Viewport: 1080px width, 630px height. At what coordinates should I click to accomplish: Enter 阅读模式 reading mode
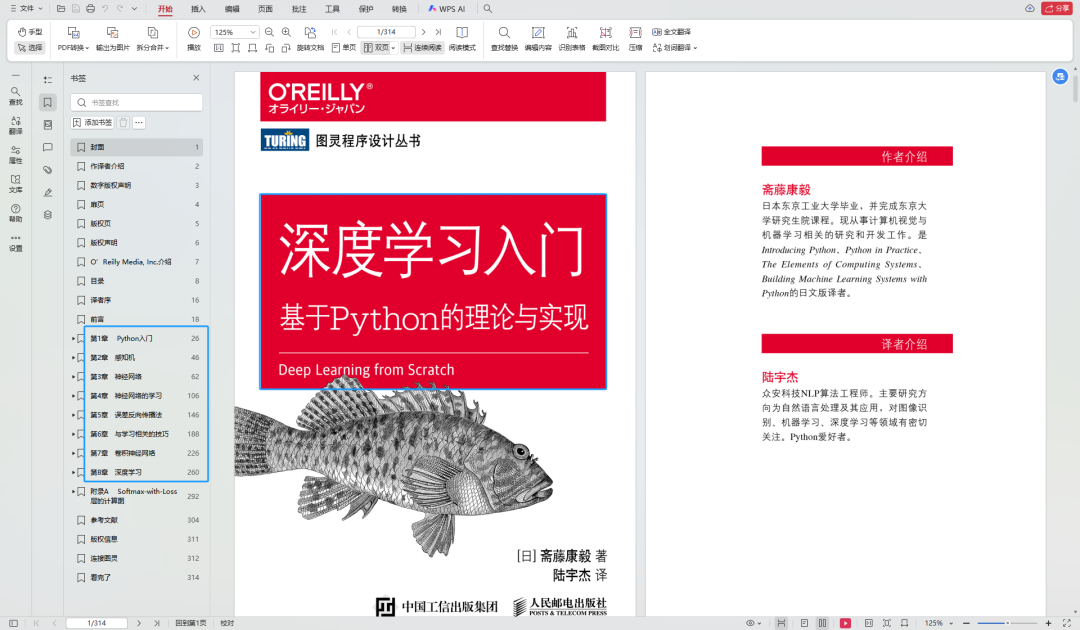[x=462, y=39]
